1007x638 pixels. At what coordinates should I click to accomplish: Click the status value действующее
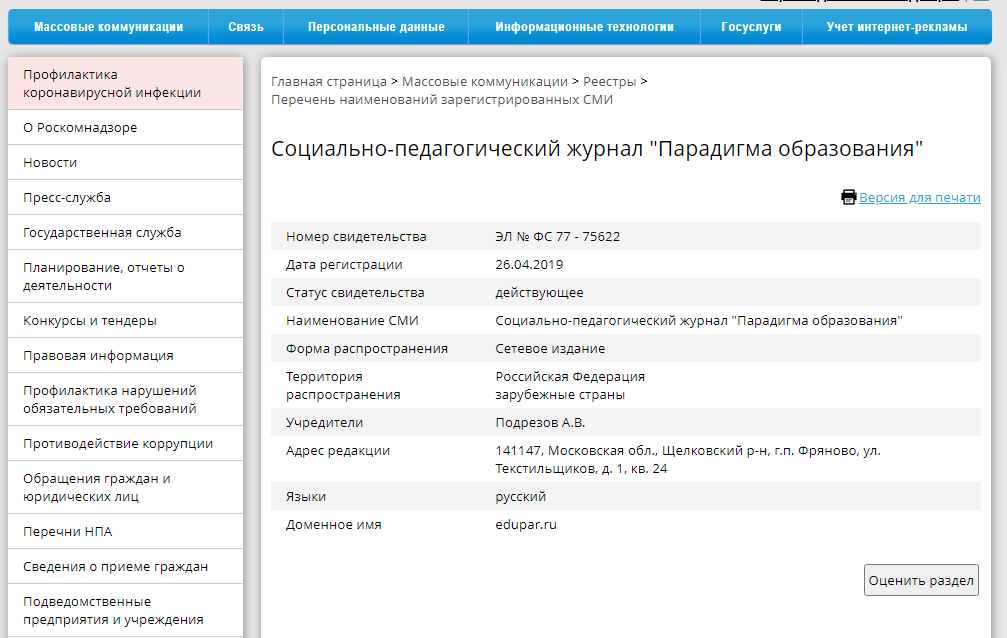point(539,292)
